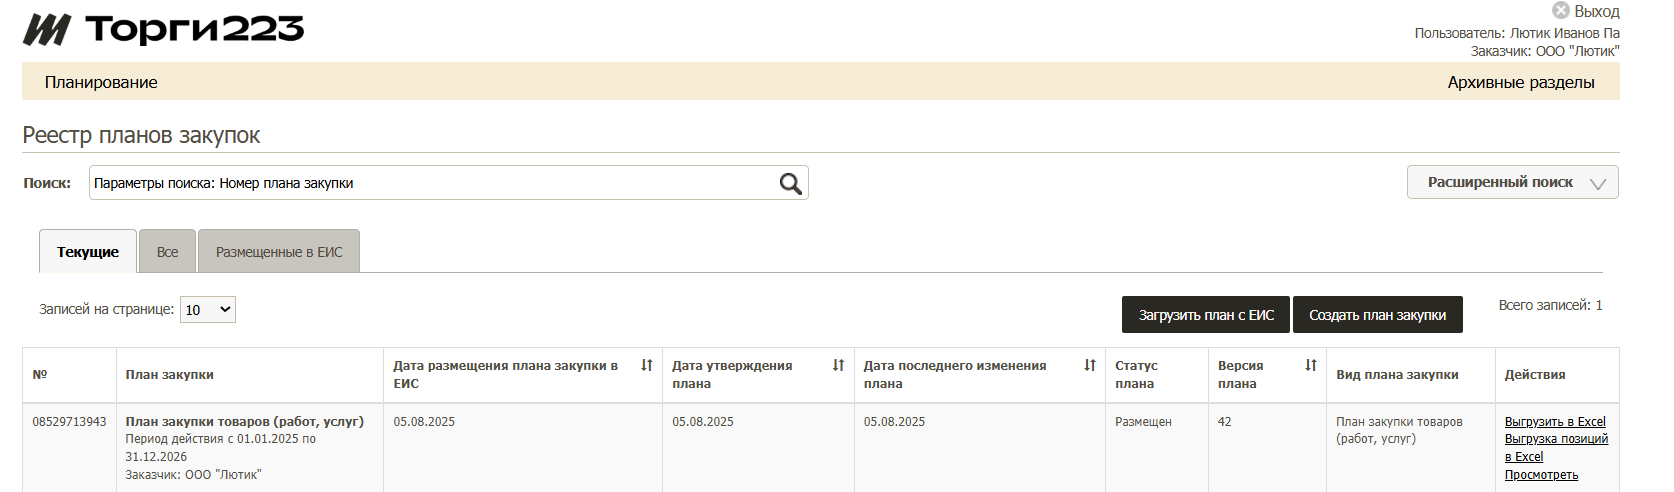This screenshot has width=1674, height=492.
Task: Sort by Дата последнего изменения плана
Action: click(1089, 366)
